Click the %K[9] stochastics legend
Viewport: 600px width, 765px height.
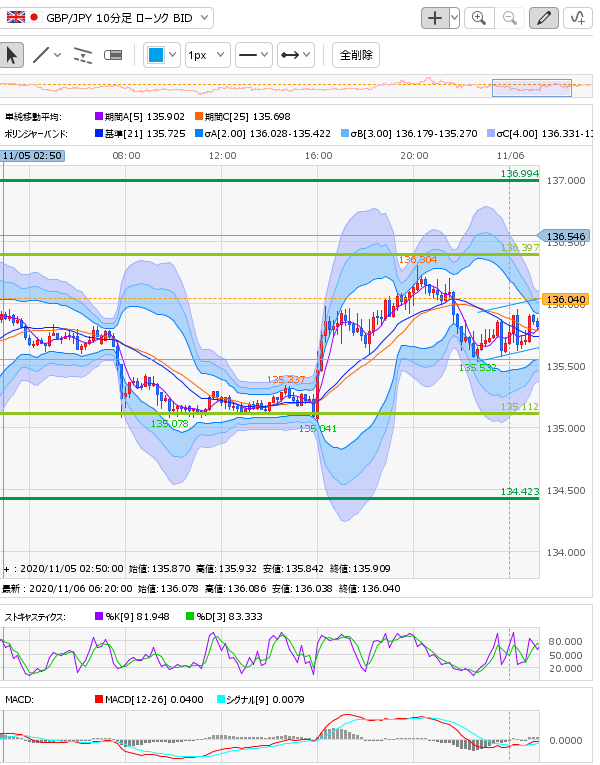click(x=132, y=617)
